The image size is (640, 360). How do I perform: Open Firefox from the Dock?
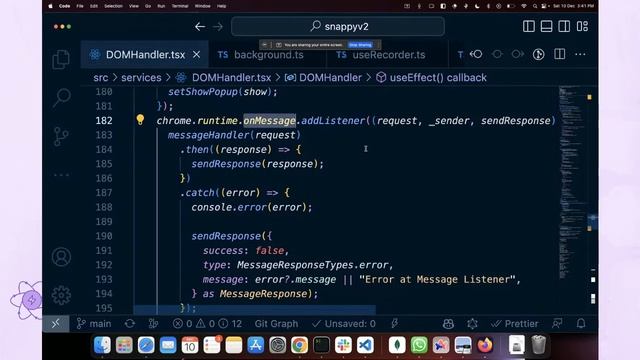point(485,345)
